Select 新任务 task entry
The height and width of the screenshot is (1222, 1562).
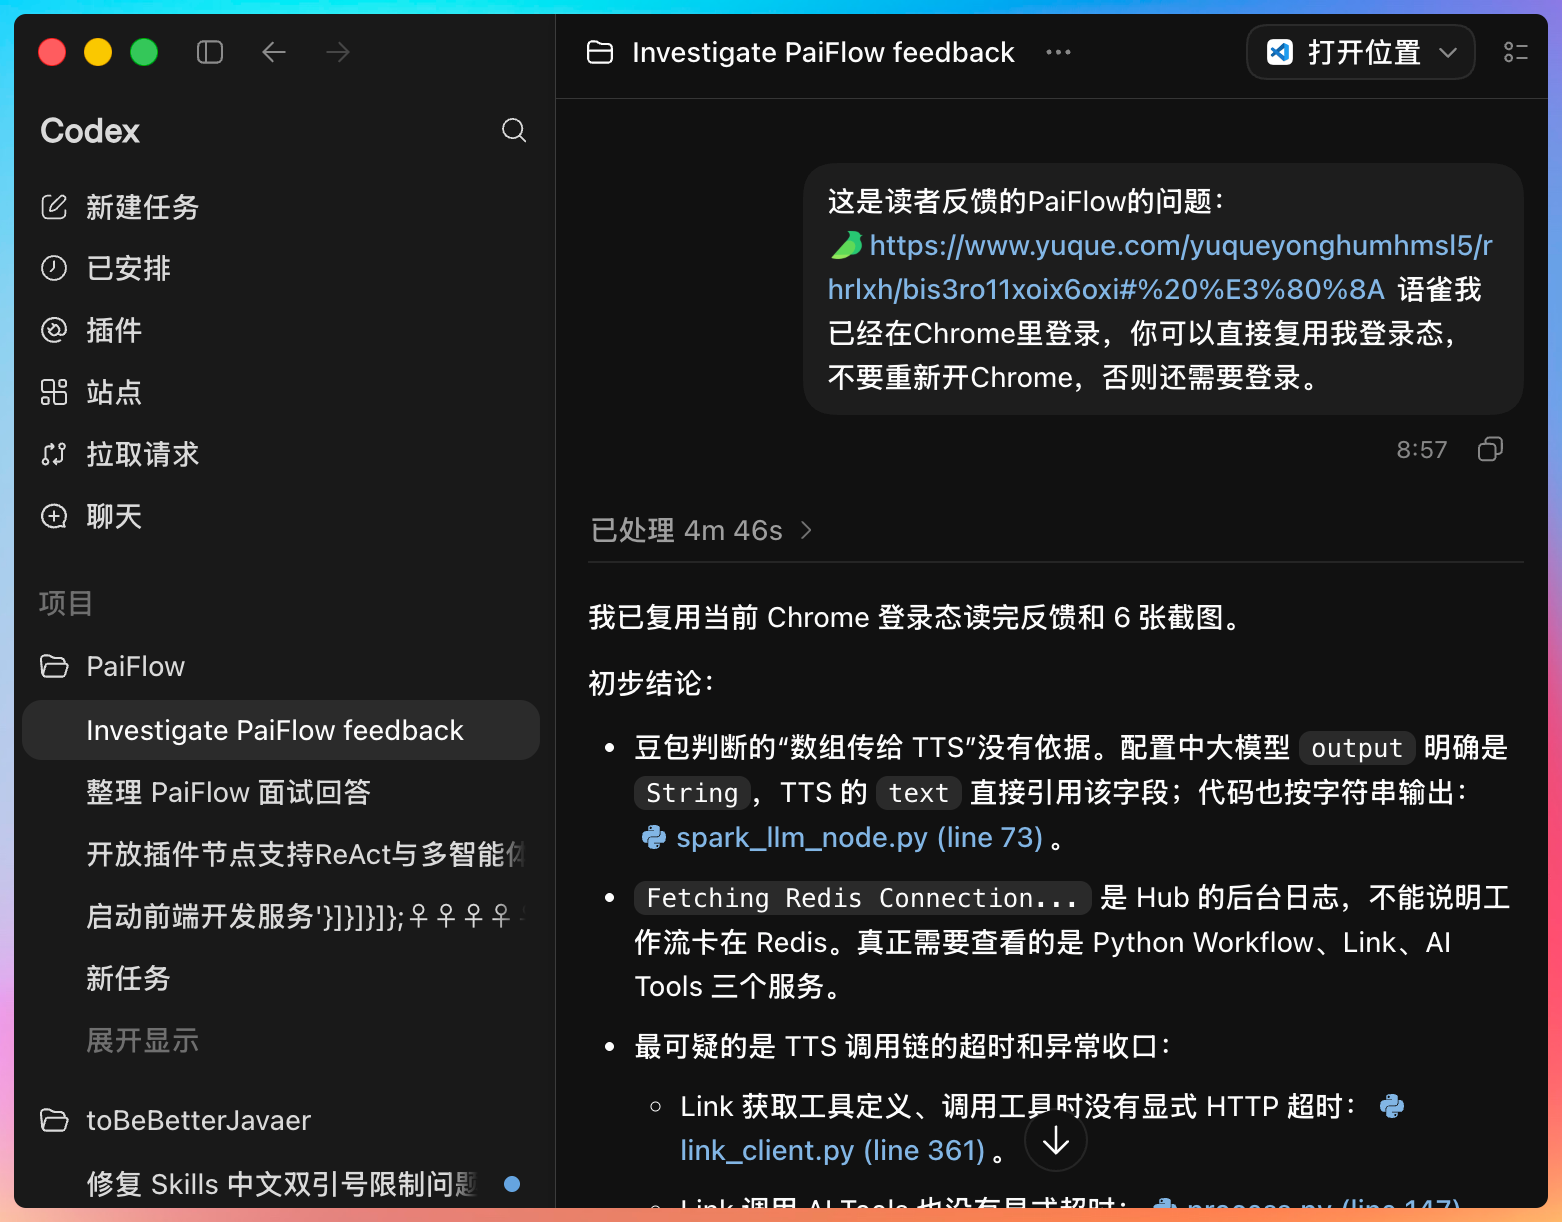point(281,978)
